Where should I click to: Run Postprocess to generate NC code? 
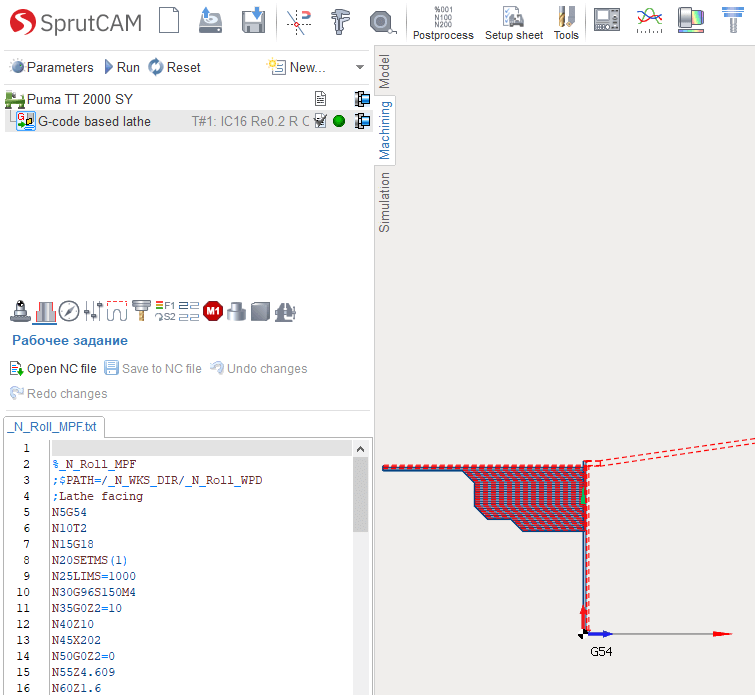coord(443,23)
